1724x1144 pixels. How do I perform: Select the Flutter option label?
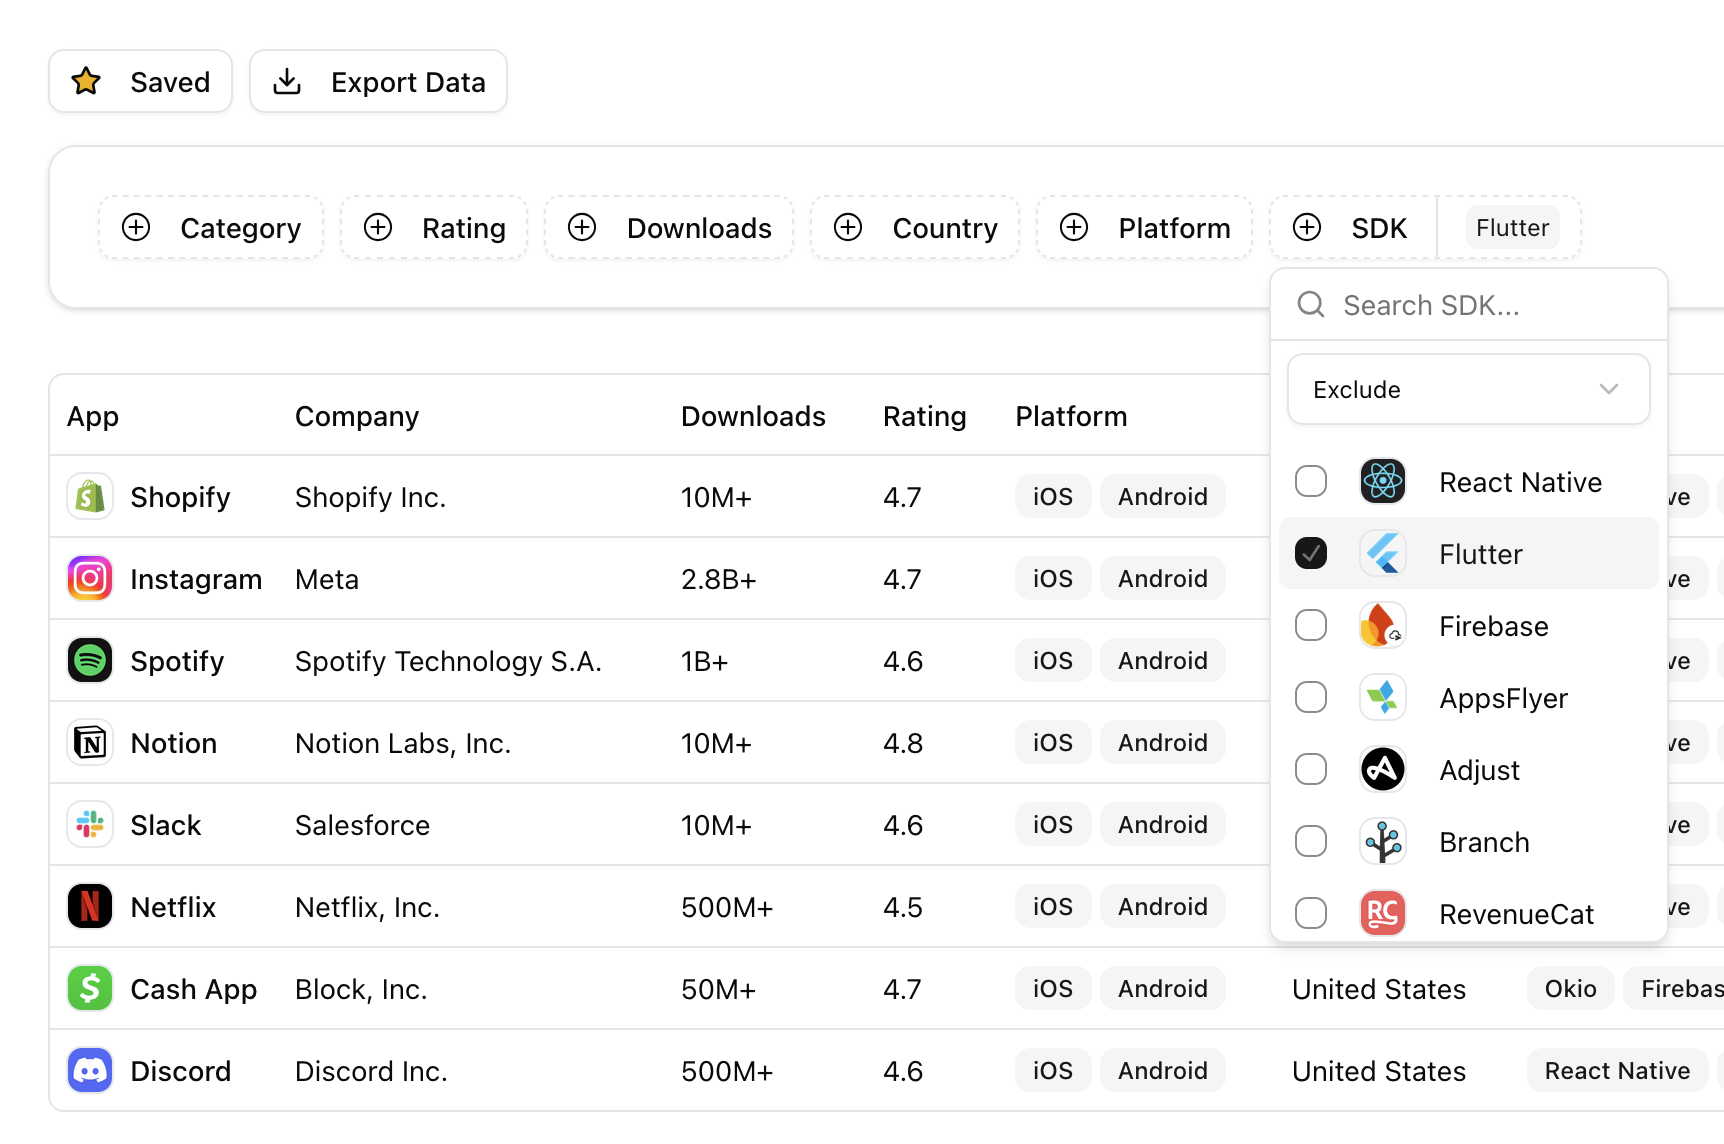click(x=1480, y=553)
